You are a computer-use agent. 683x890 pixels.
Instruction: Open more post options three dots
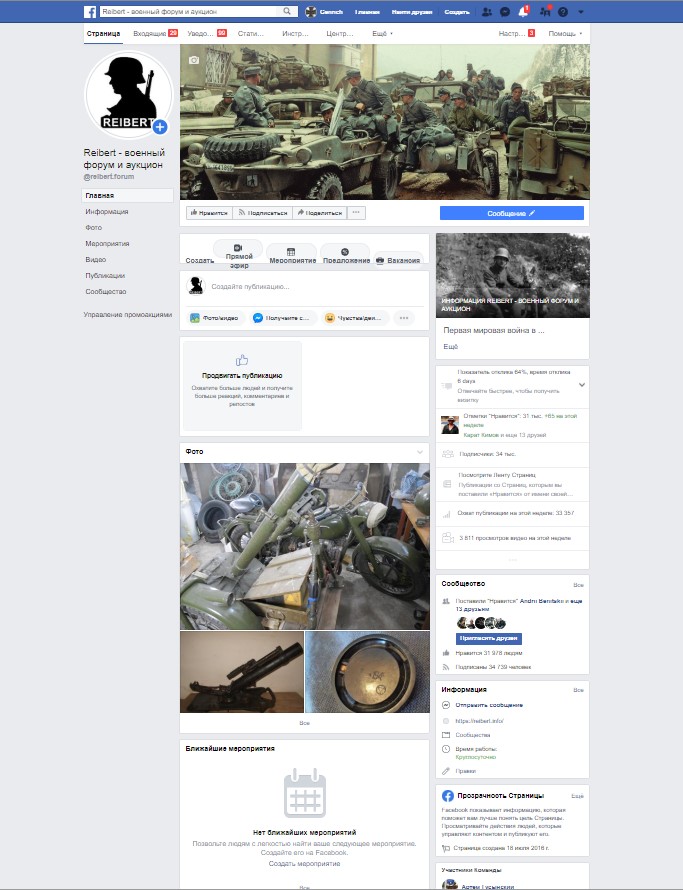click(404, 318)
